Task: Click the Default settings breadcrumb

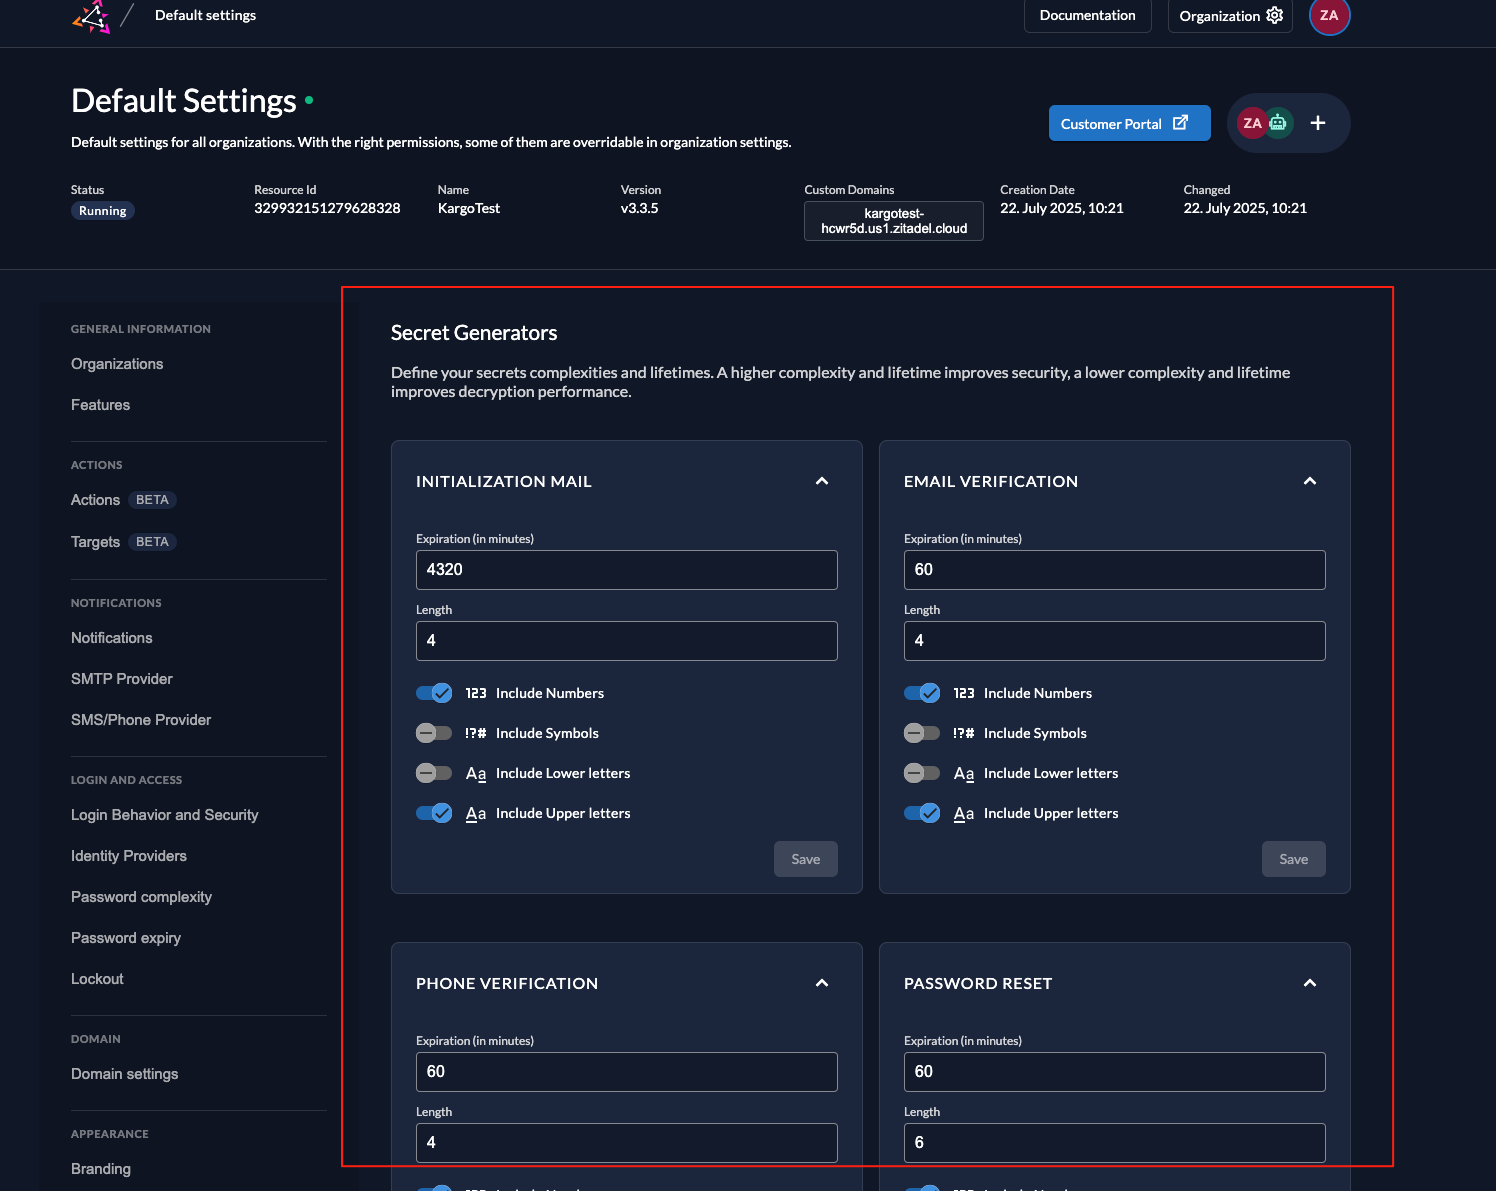Action: 205,15
